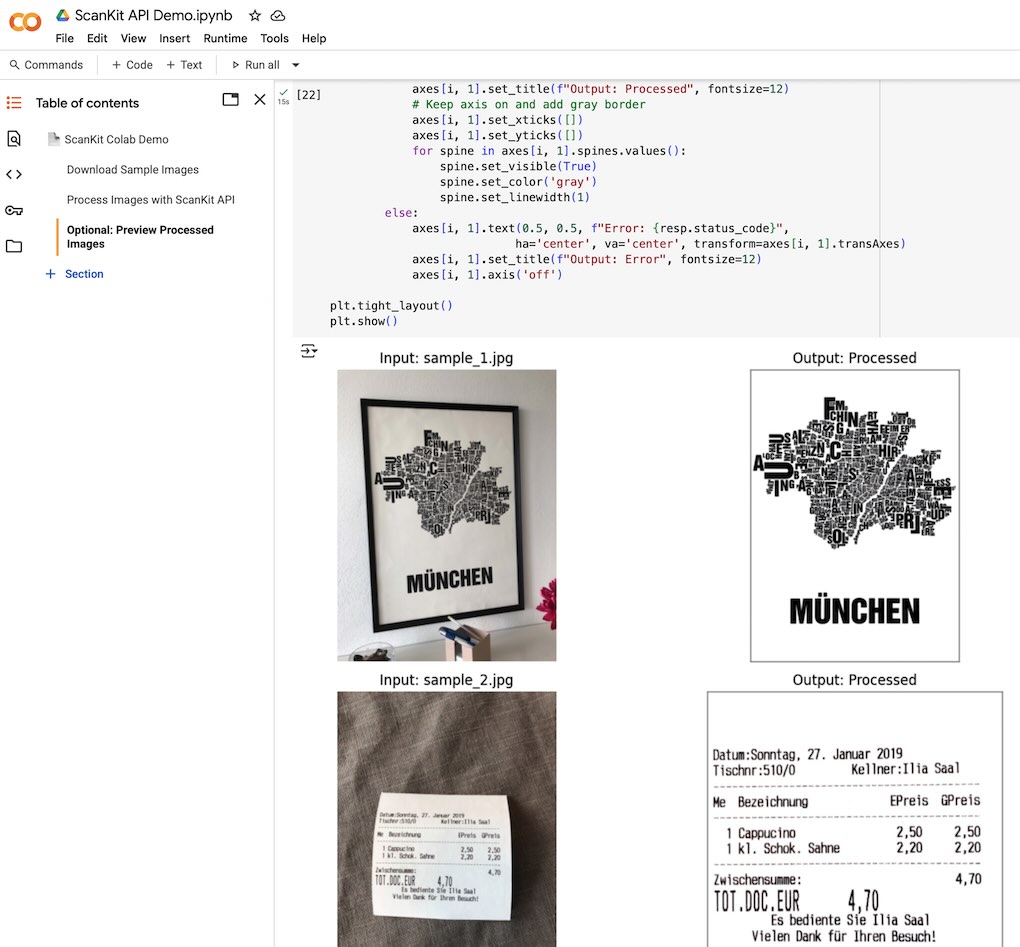Click the show code icon below the cell

click(x=309, y=350)
